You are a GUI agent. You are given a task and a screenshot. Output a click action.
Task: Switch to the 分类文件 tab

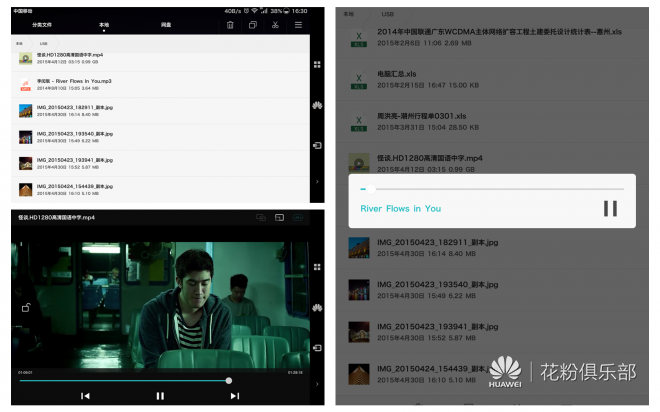pyautogui.click(x=42, y=25)
